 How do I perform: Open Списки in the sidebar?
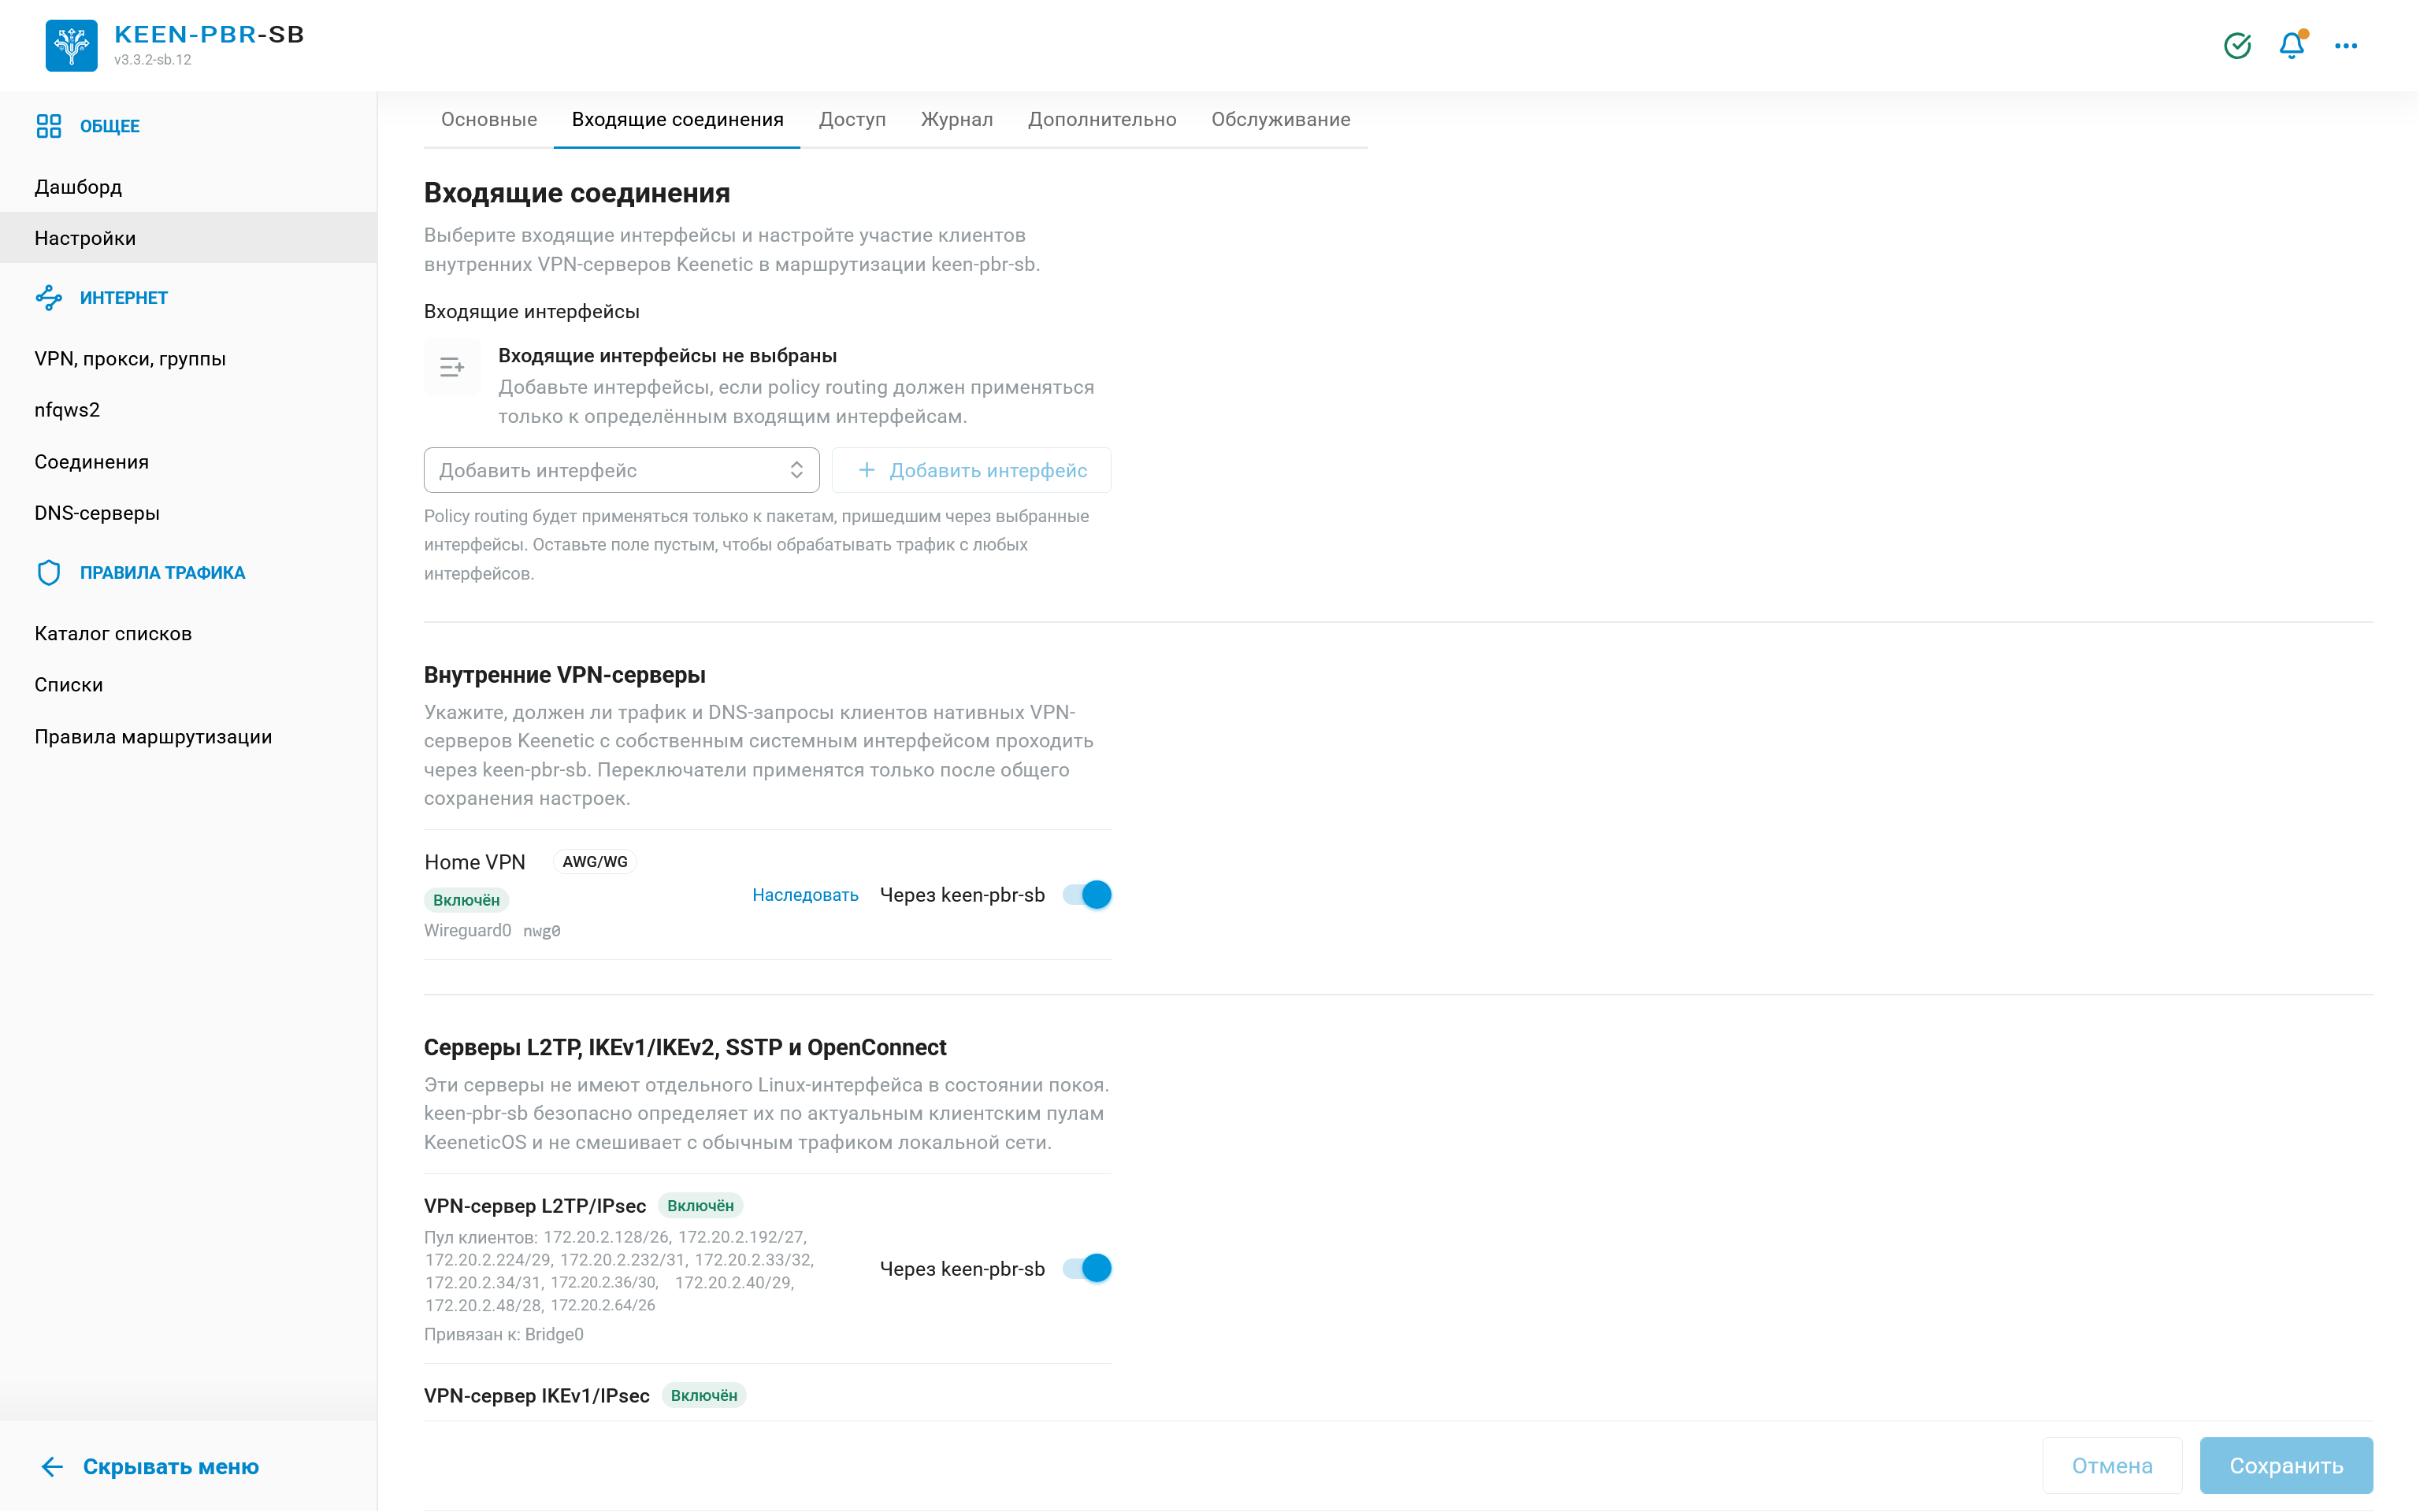pyautogui.click(x=188, y=684)
